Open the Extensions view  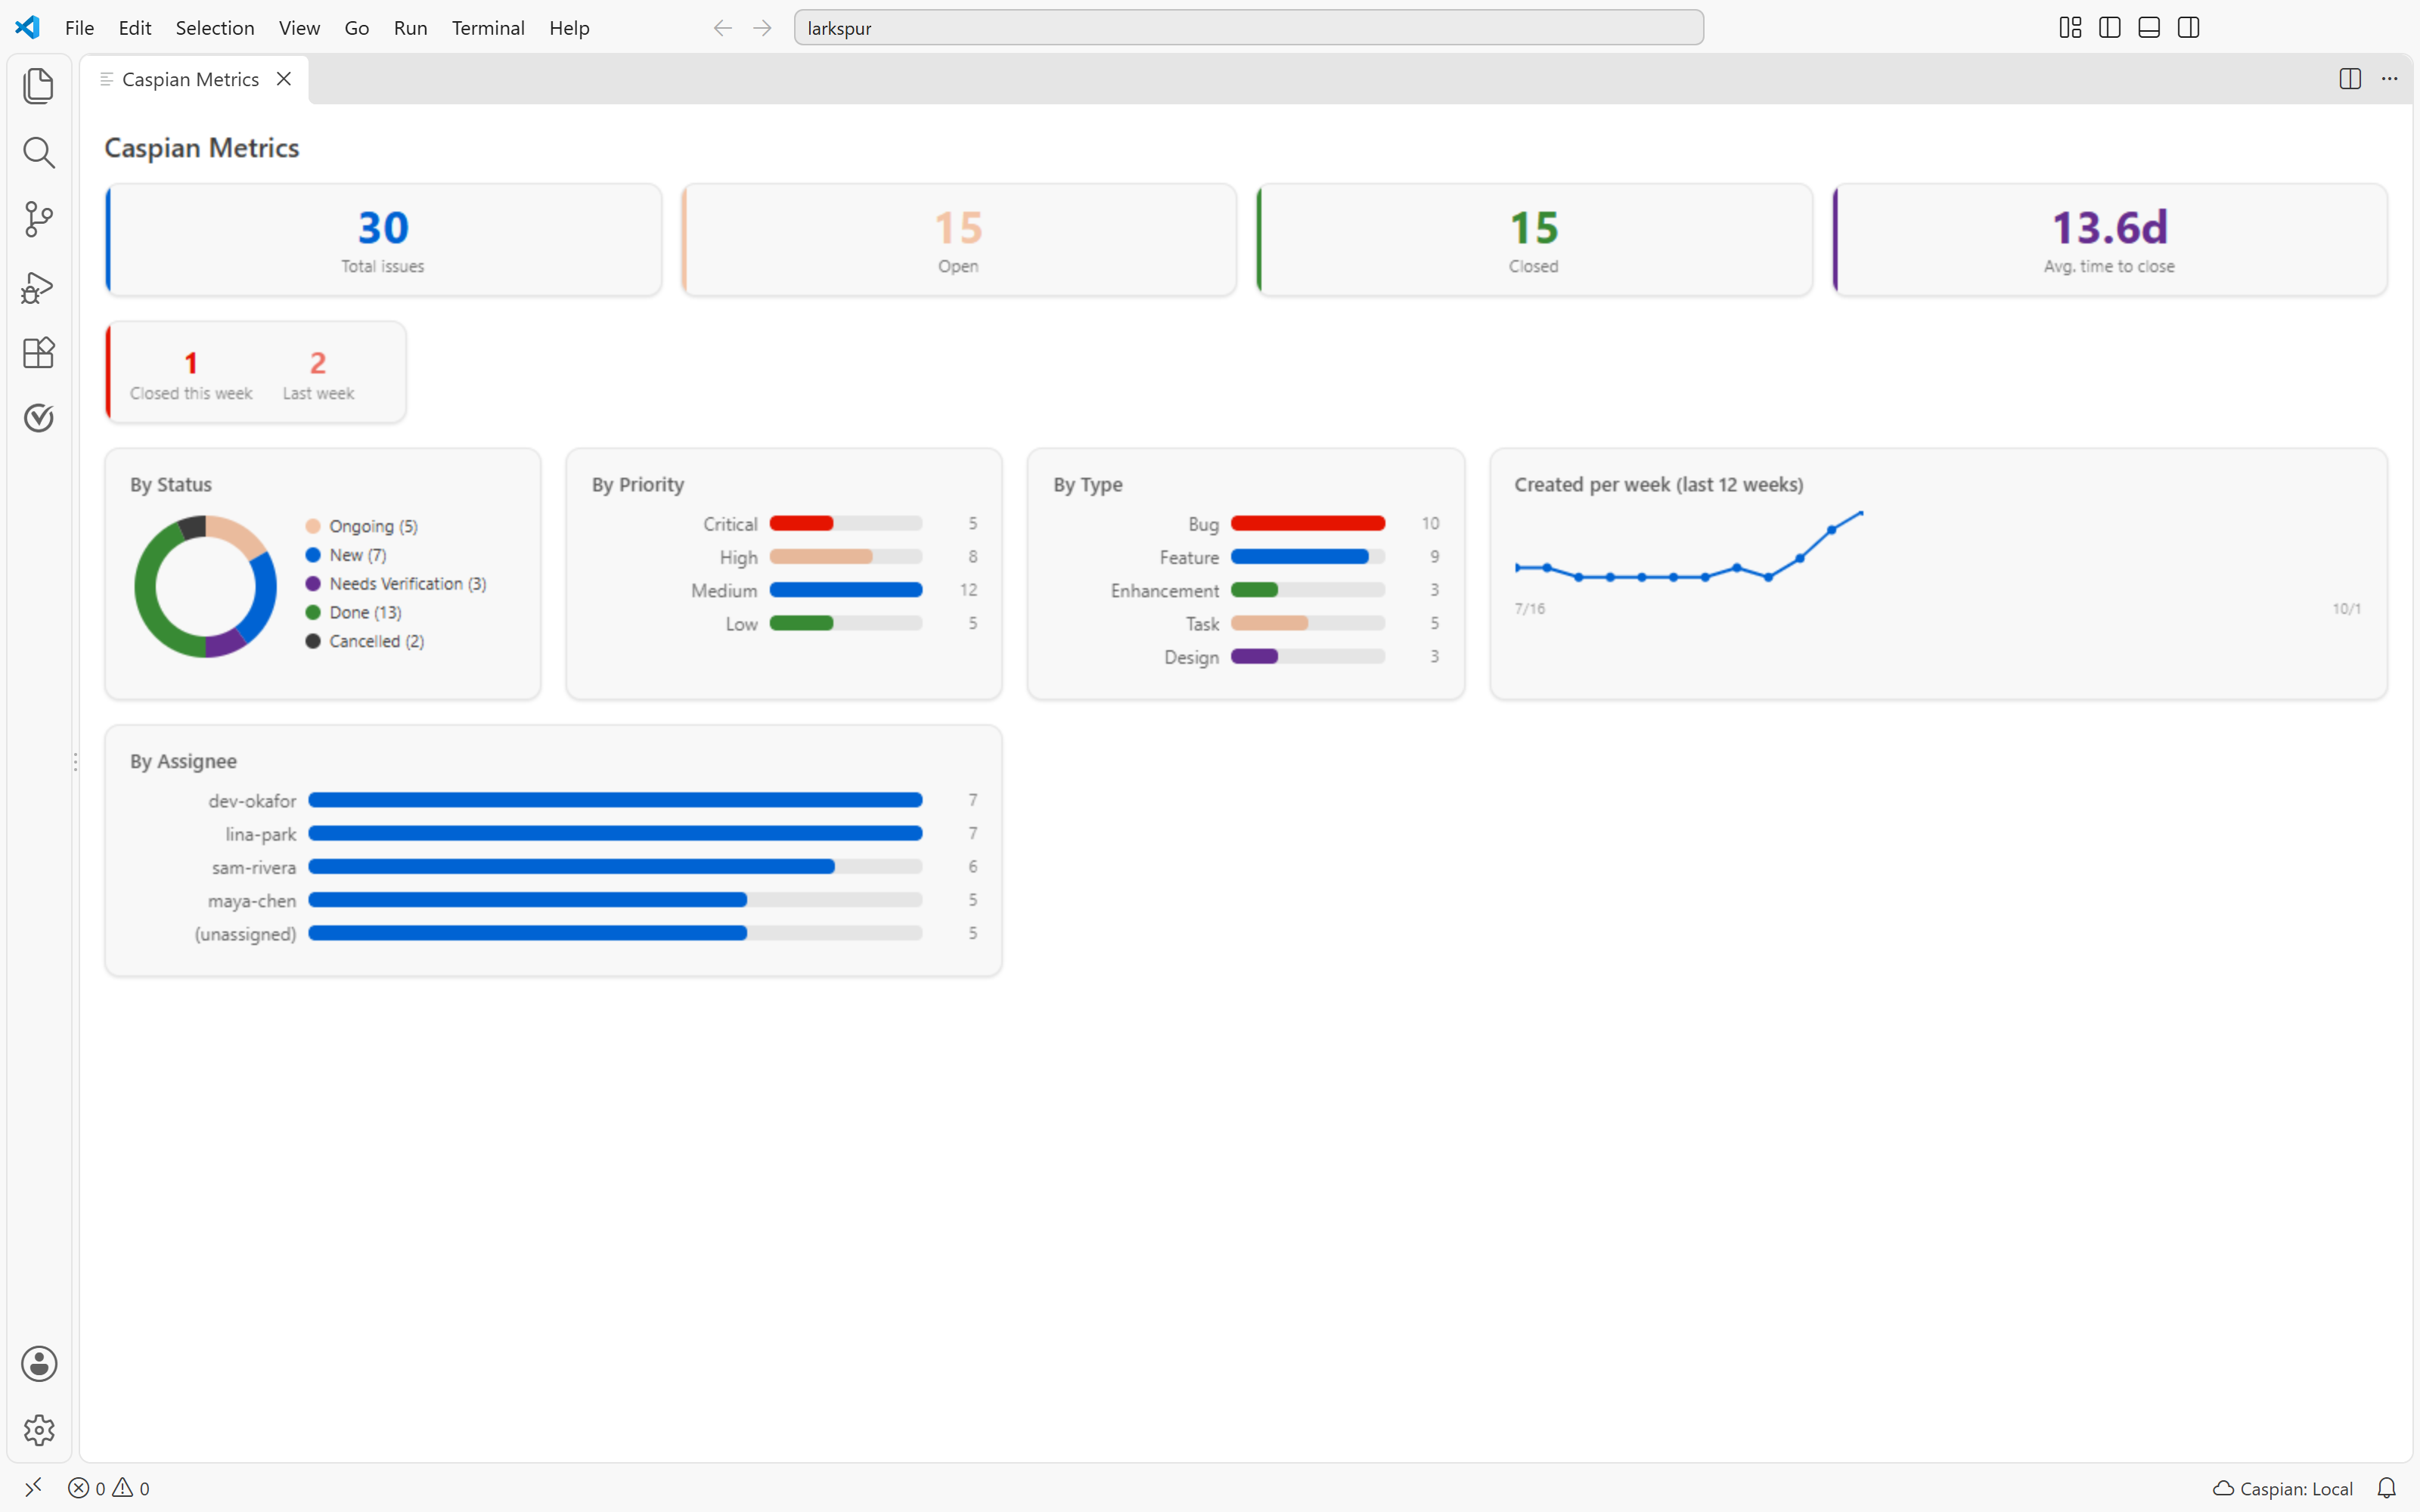coord(38,352)
